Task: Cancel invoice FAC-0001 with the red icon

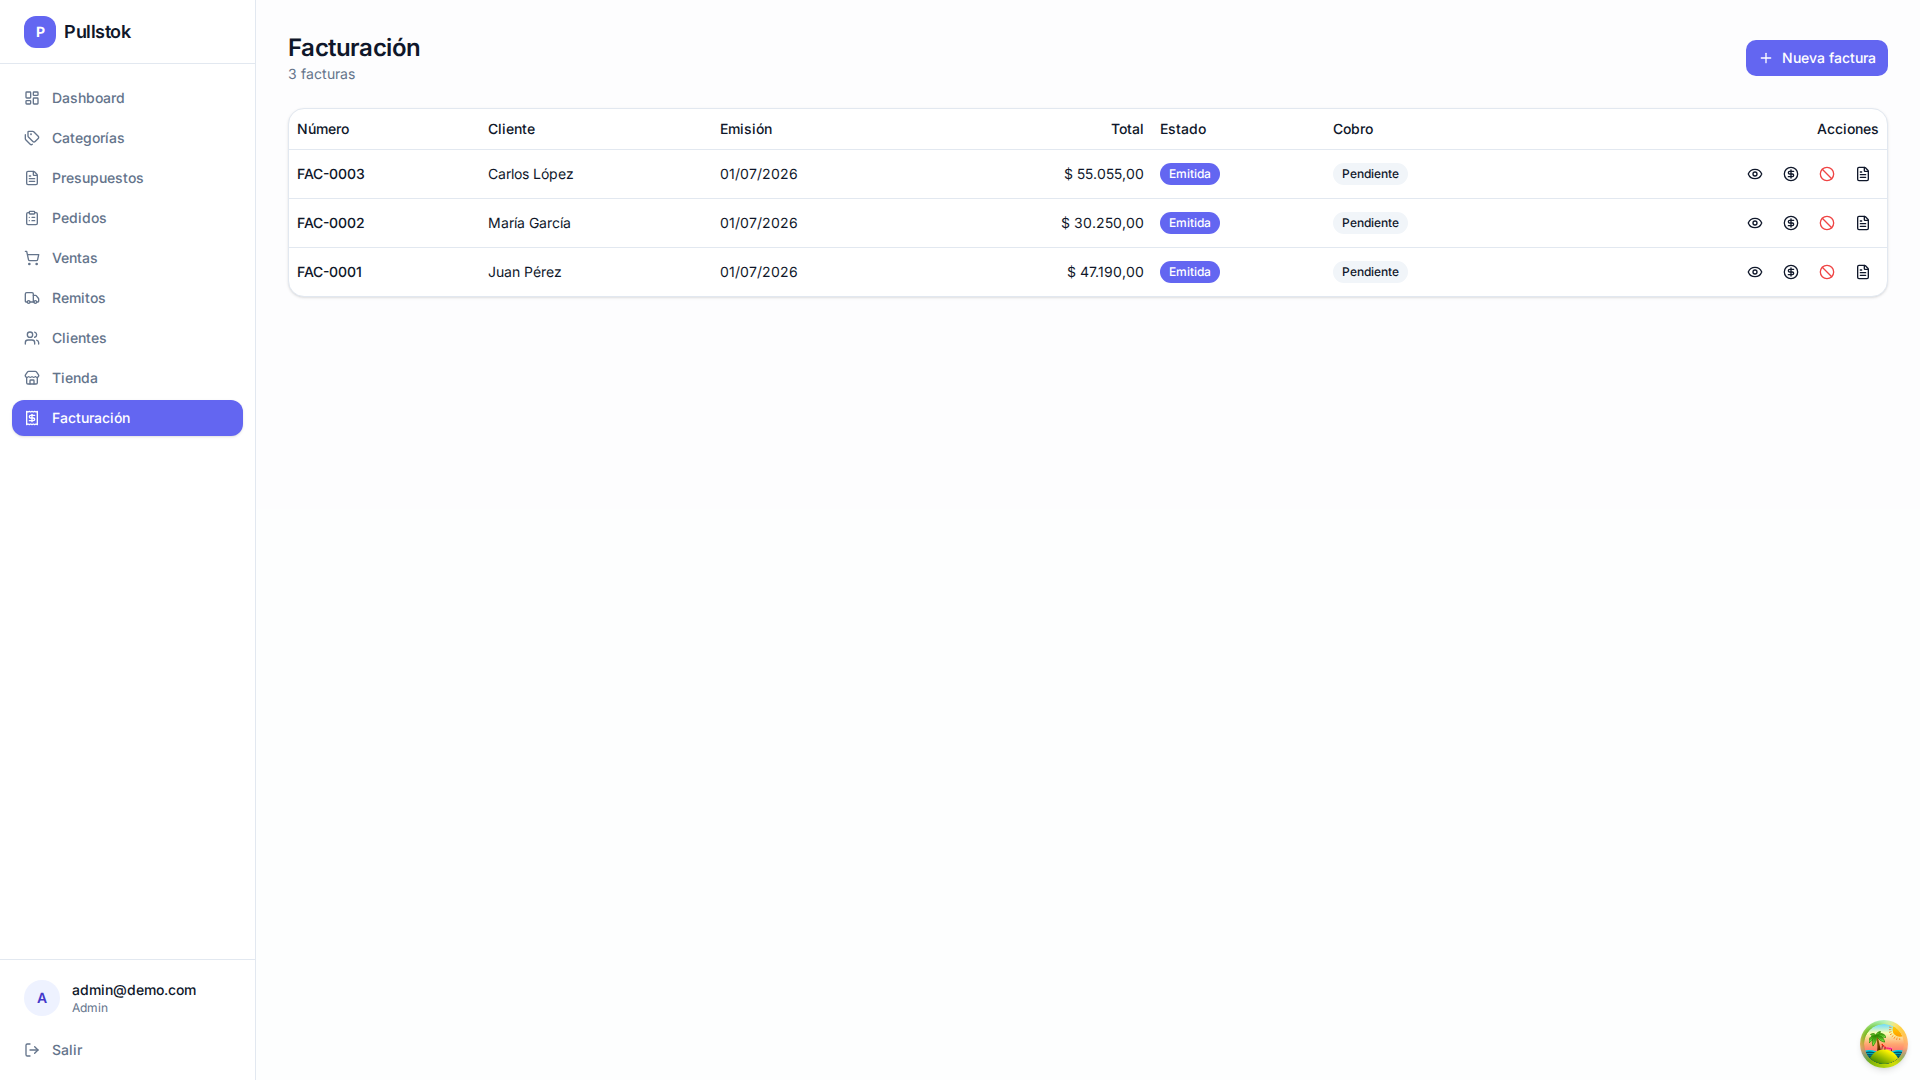Action: click(1827, 272)
